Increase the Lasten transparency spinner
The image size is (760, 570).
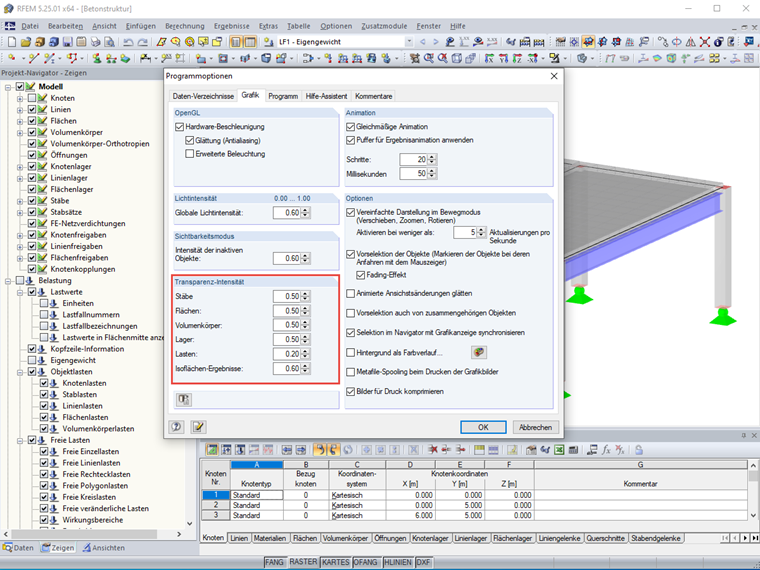click(305, 351)
